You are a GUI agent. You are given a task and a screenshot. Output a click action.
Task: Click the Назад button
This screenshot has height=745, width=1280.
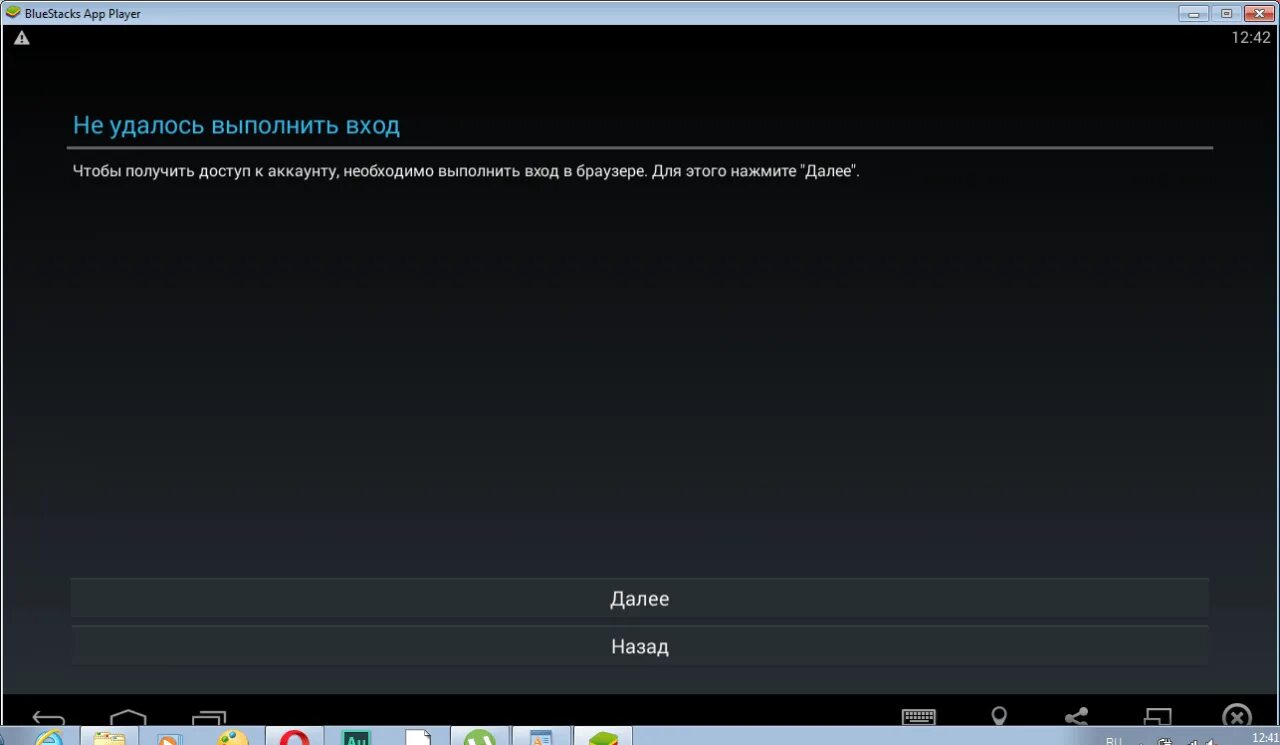(639, 646)
